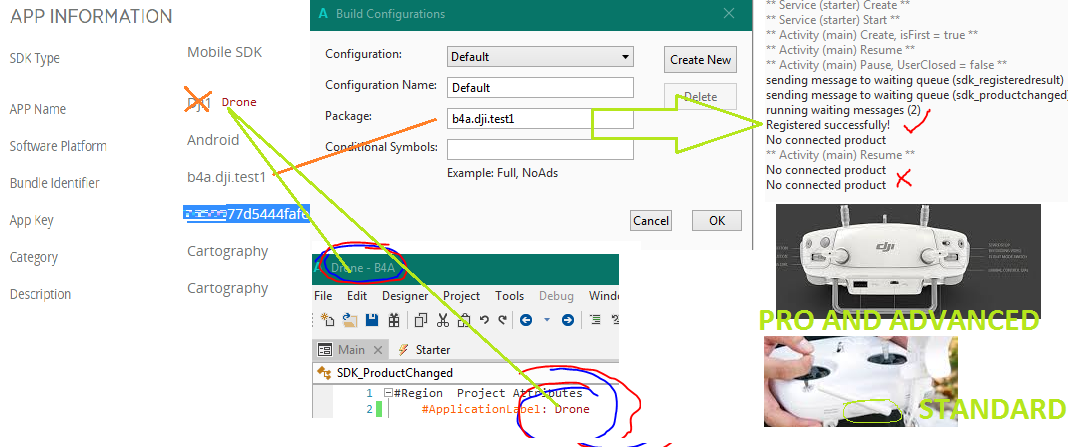Click the Cut scissors icon
Image resolution: width=1073 pixels, height=447 pixels.
[443, 320]
